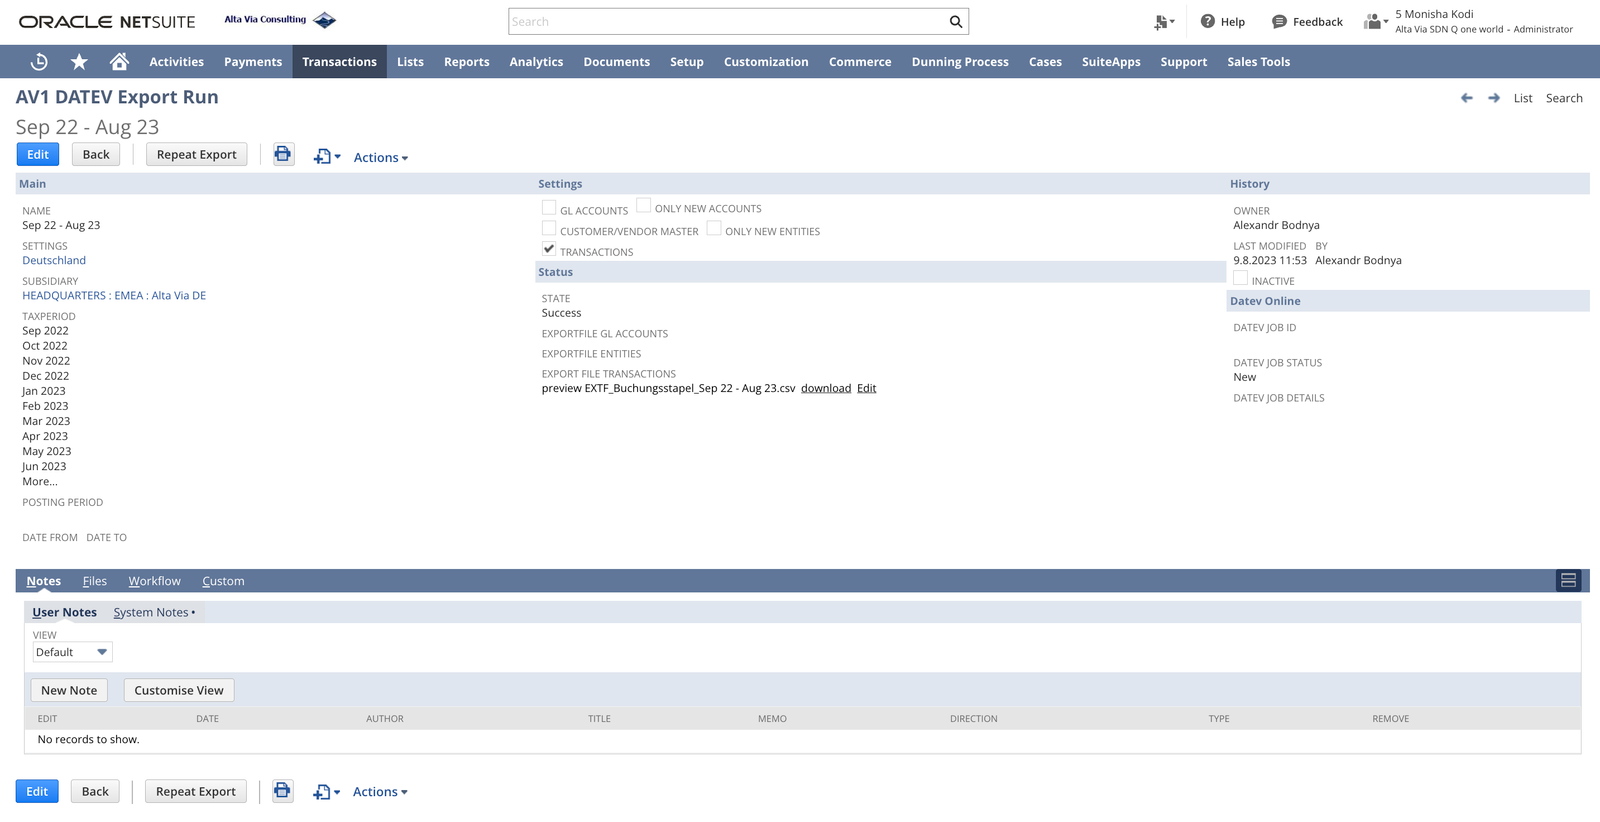Go to next record arrow
This screenshot has width=1600, height=822.
coord(1494,98)
